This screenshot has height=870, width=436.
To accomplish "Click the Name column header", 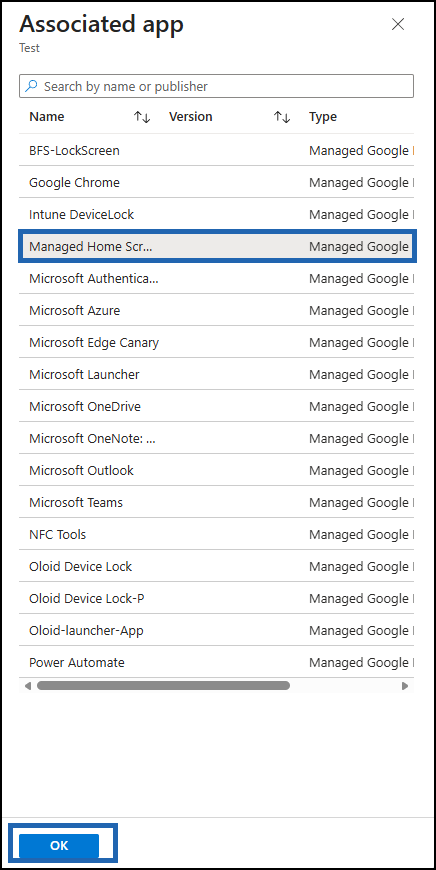I will [47, 117].
